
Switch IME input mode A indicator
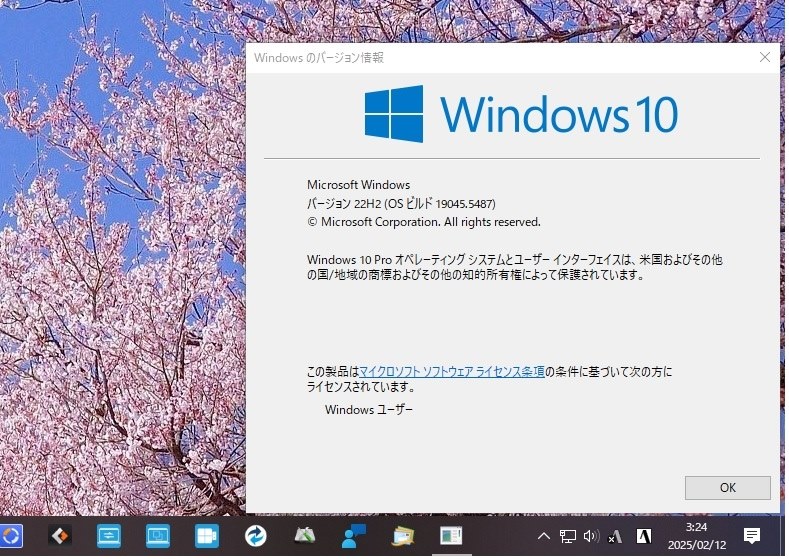click(x=644, y=536)
